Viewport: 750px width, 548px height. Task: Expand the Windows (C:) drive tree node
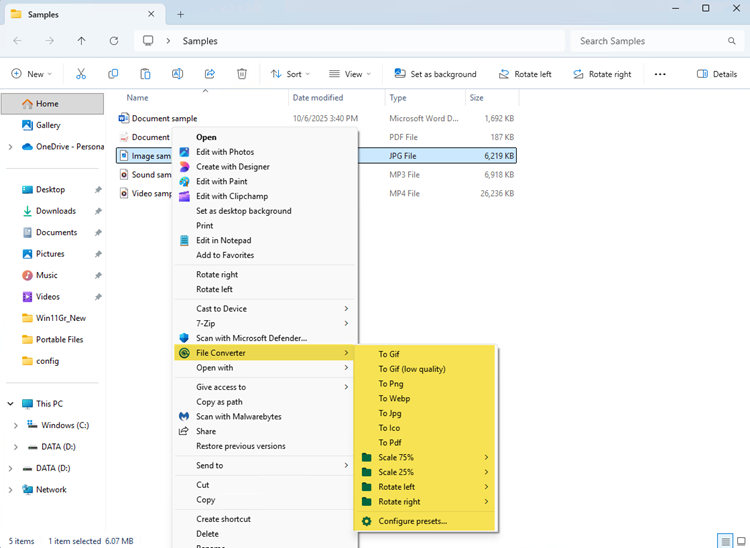15,425
